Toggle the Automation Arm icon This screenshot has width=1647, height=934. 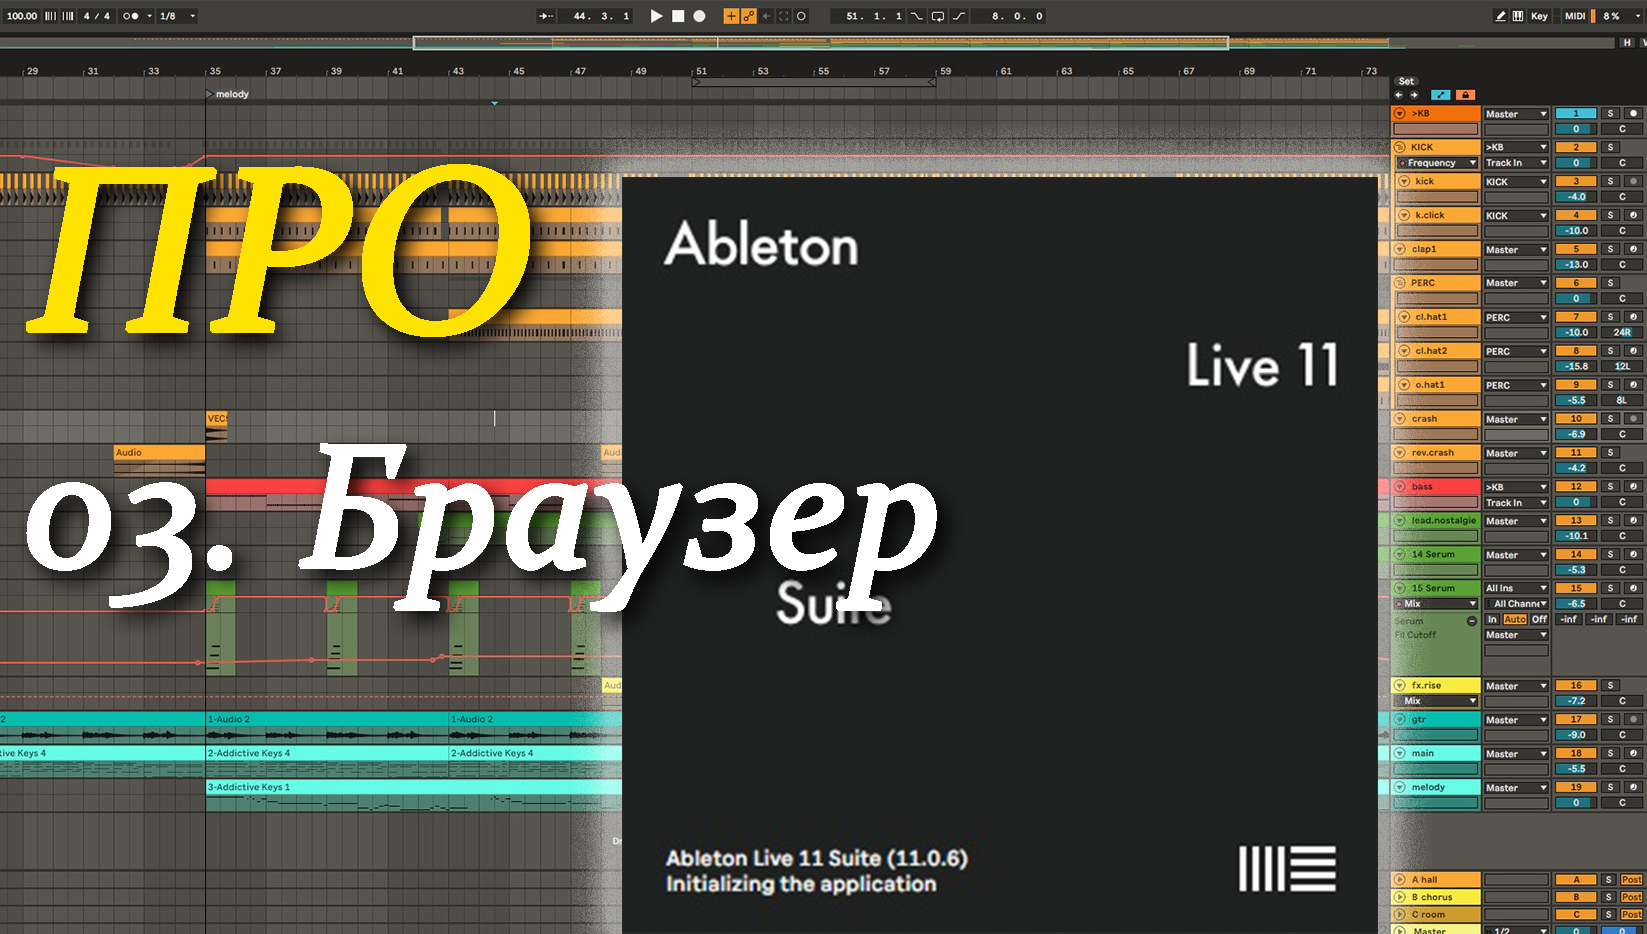pos(748,16)
